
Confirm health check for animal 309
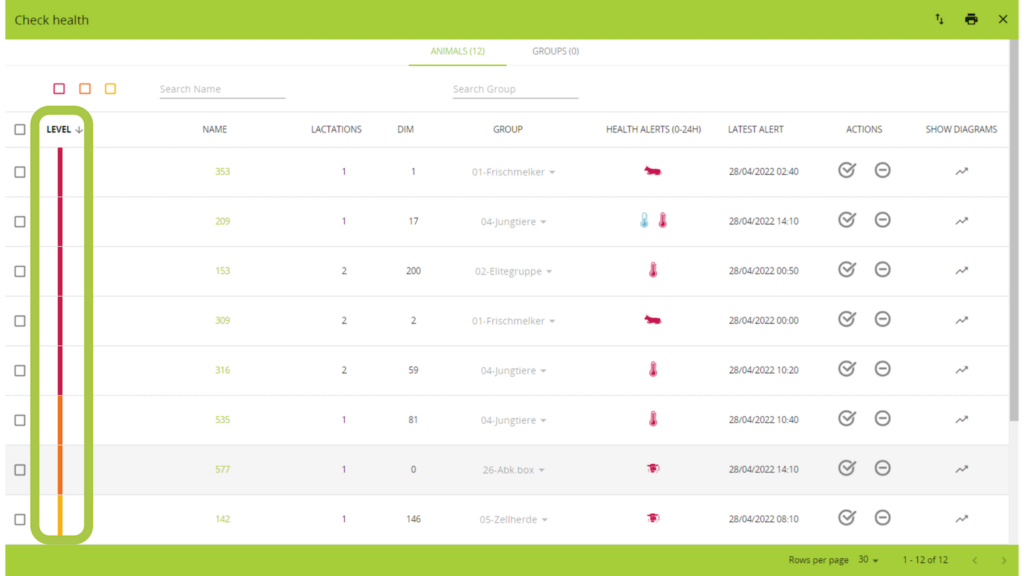tap(847, 319)
